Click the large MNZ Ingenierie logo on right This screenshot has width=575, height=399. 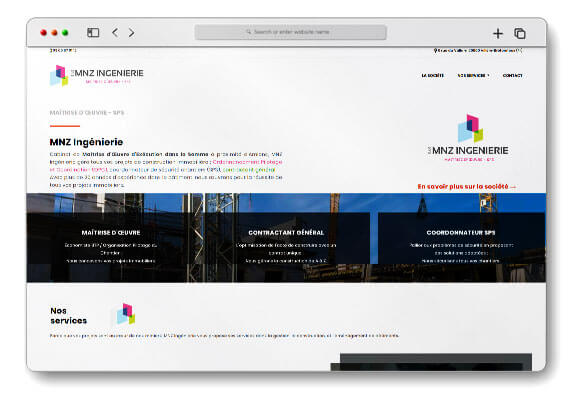click(468, 138)
